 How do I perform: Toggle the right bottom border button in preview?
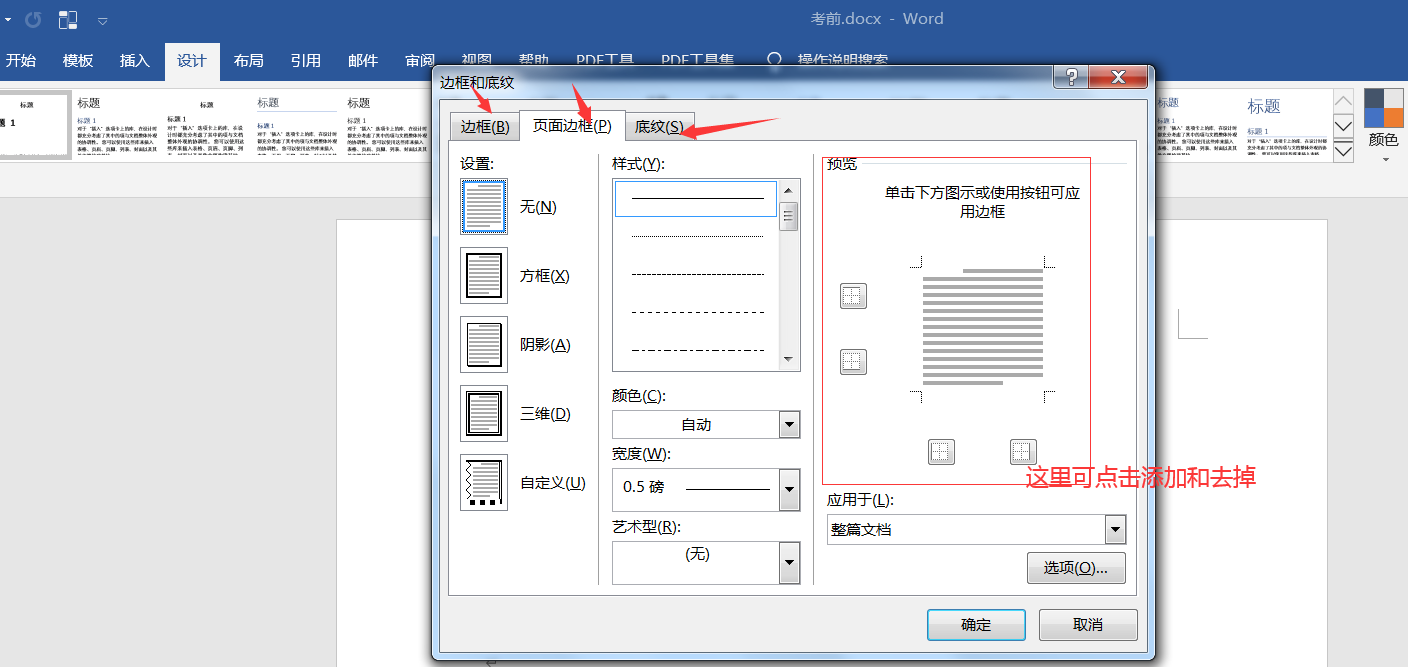tap(1021, 451)
